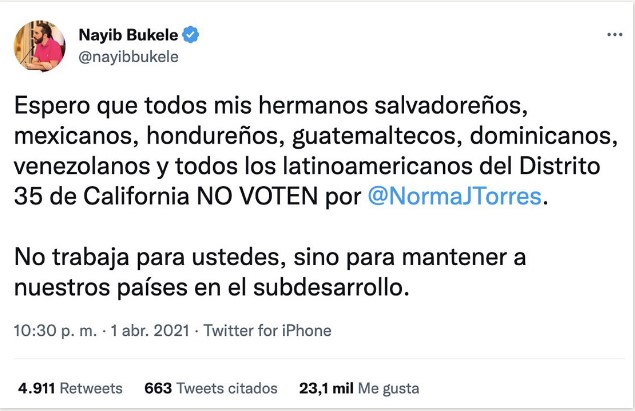Click the word guatemaltecos

(x=377, y=136)
